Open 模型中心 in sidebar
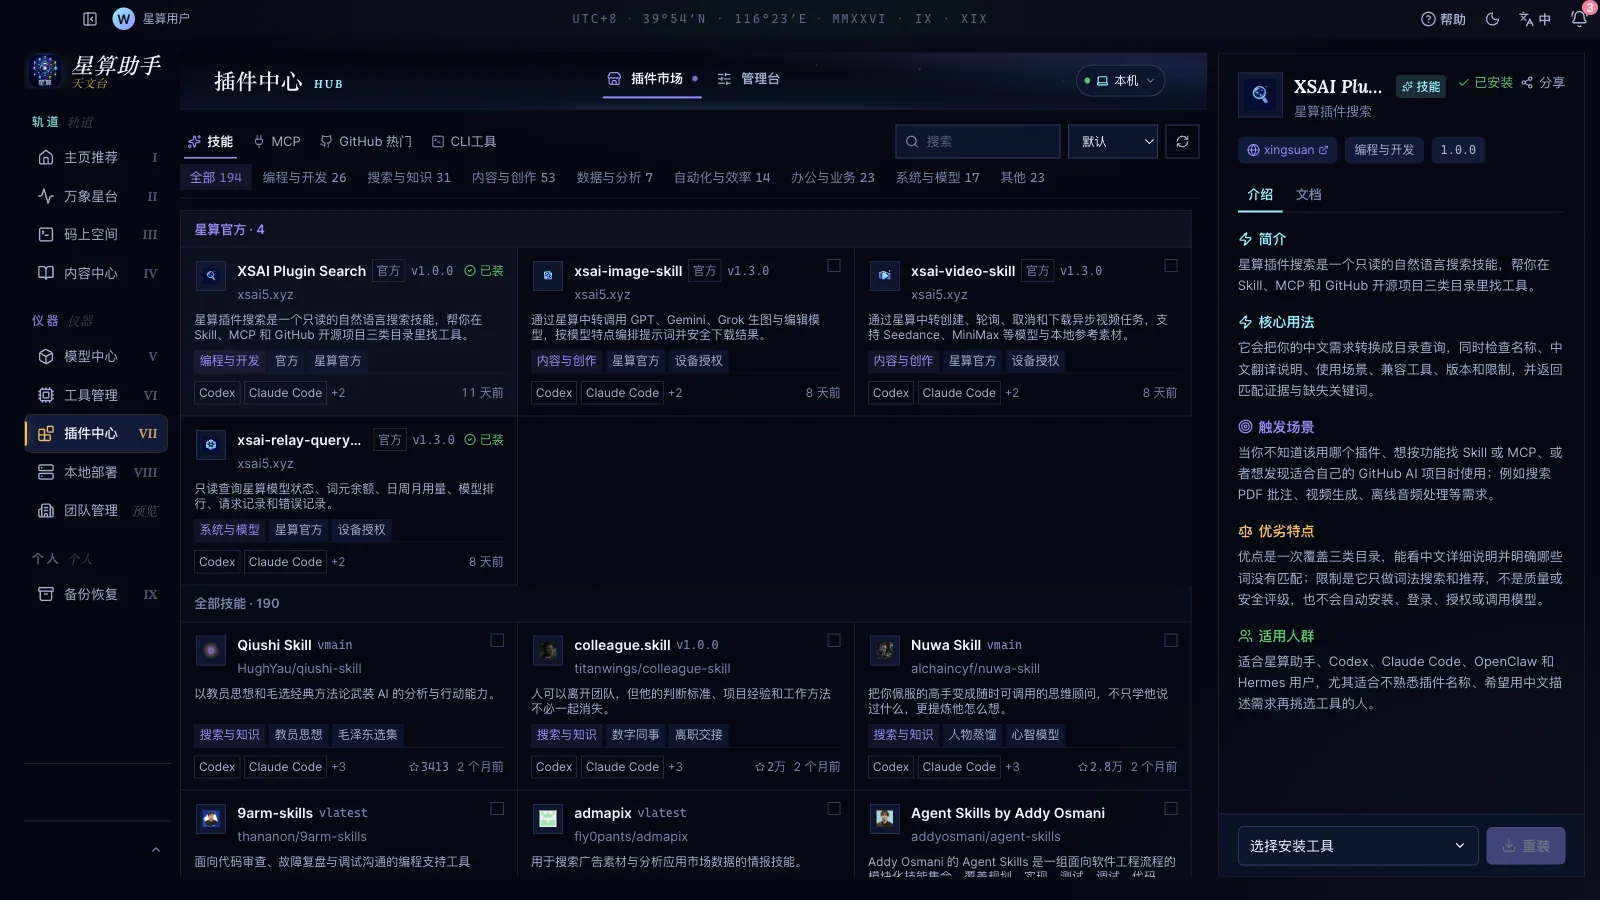The width and height of the screenshot is (1600, 900). (x=96, y=356)
